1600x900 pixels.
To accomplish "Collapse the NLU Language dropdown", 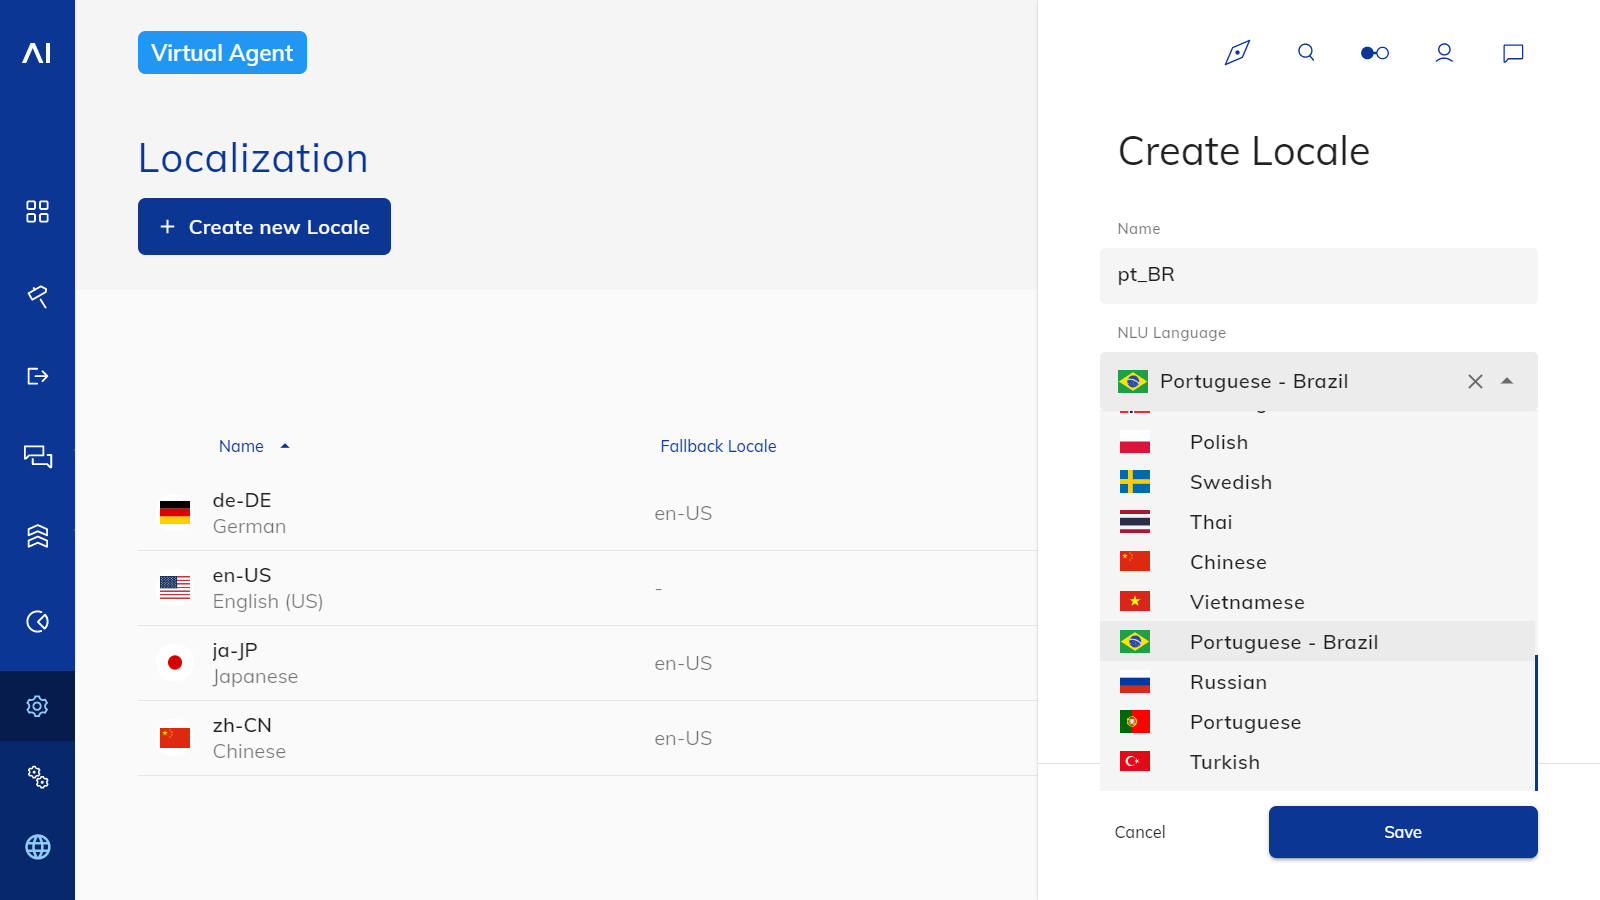I will tap(1507, 381).
